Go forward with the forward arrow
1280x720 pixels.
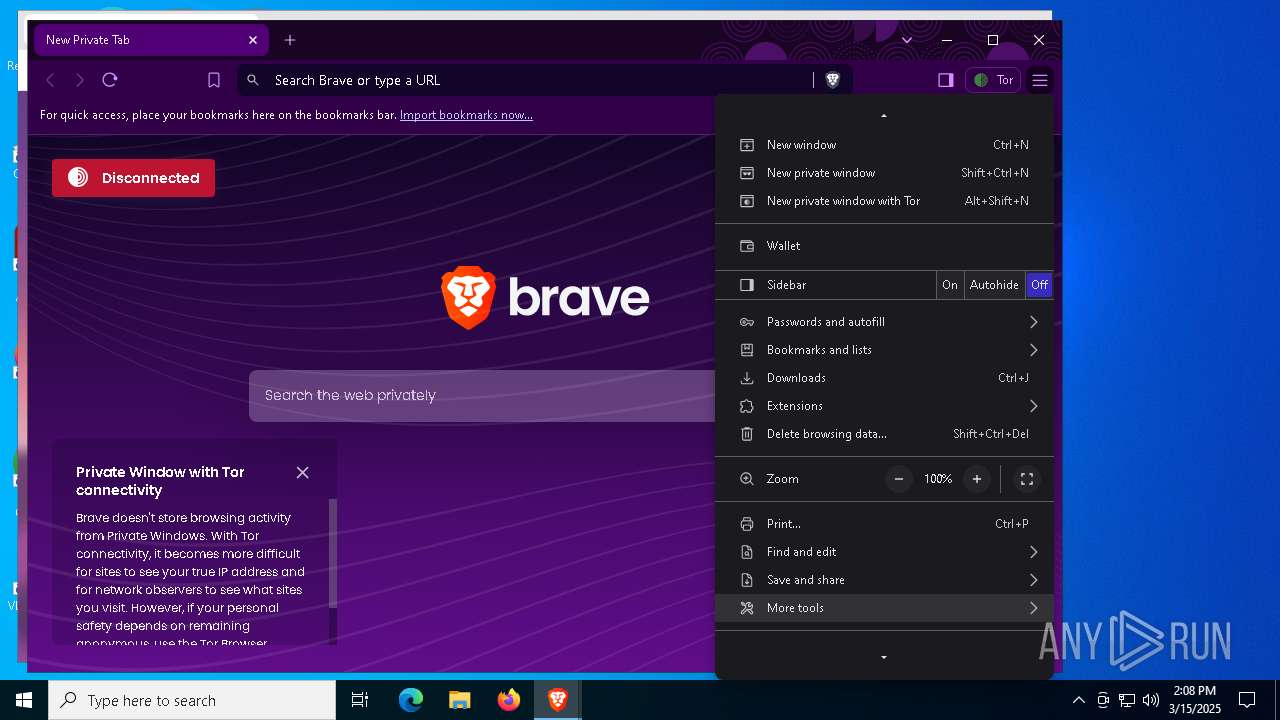click(80, 80)
